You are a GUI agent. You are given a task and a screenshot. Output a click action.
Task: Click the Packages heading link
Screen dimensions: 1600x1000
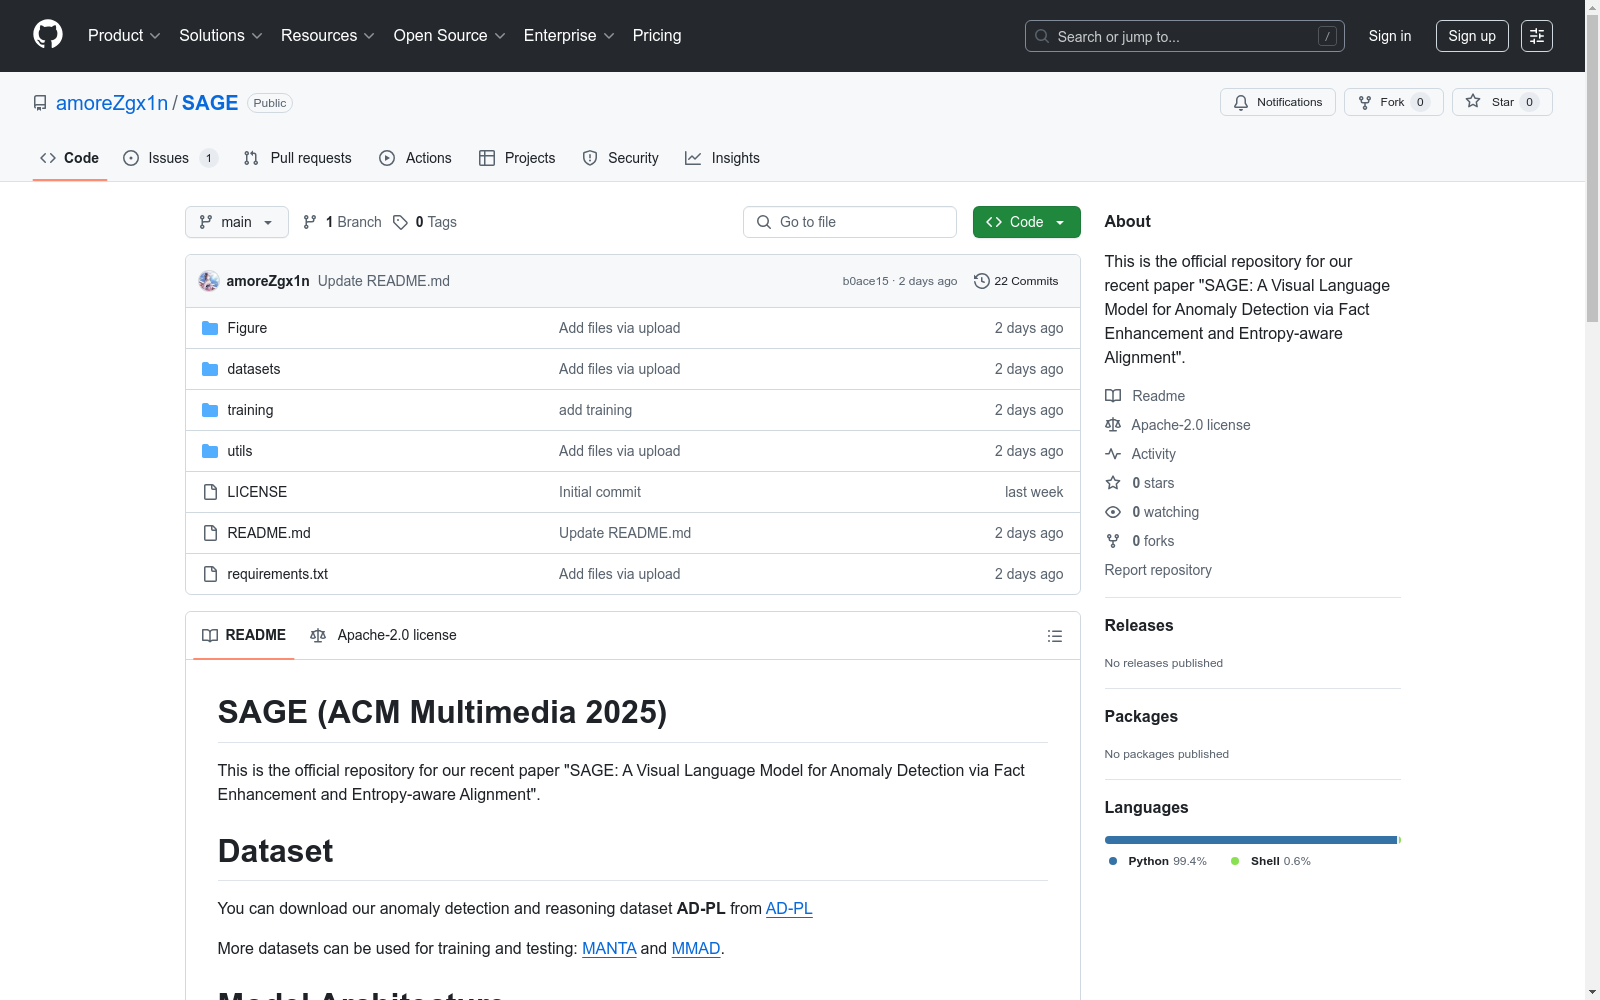[x=1141, y=716]
